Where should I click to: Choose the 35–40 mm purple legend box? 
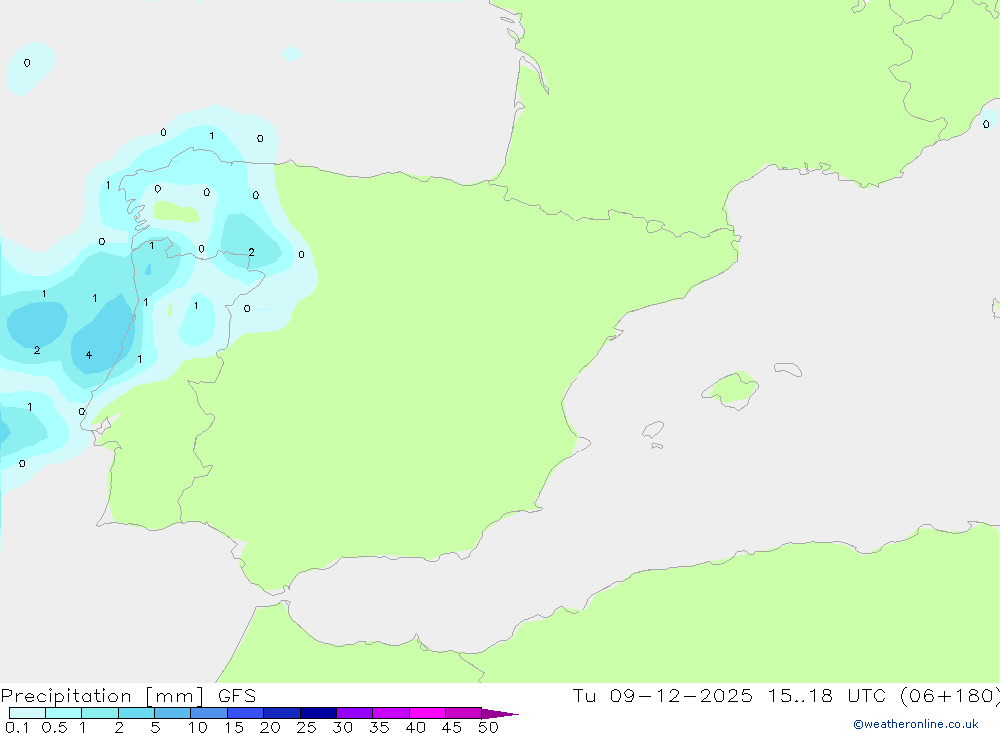pyautogui.click(x=390, y=713)
